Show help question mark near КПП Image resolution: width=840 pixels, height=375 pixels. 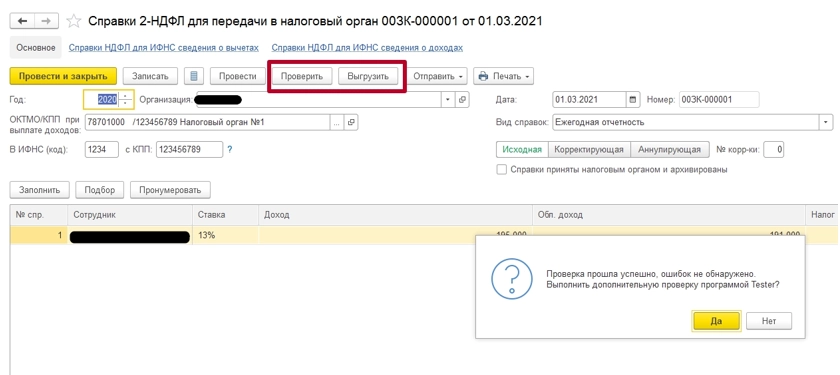pyautogui.click(x=230, y=150)
